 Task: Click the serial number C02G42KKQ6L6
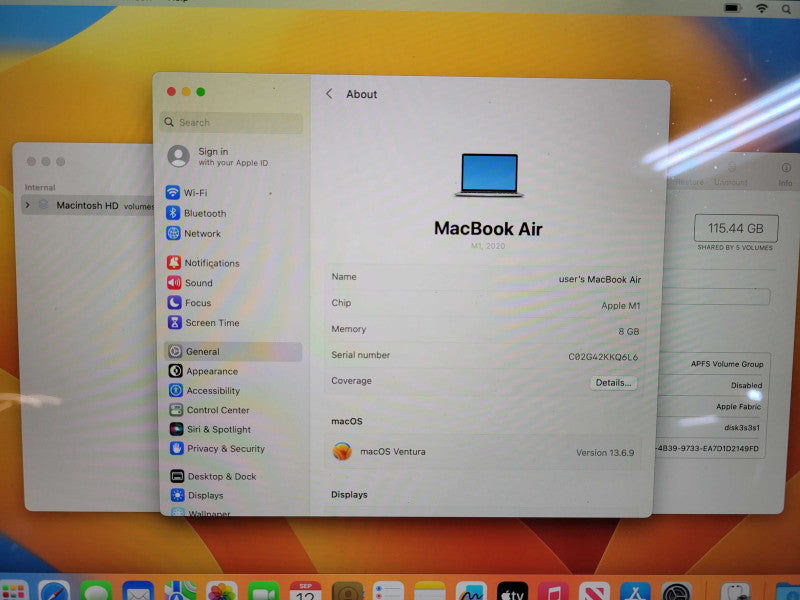pyautogui.click(x=603, y=357)
